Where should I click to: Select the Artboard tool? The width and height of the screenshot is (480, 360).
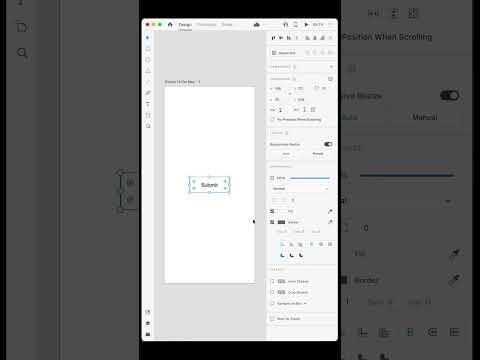pyautogui.click(x=148, y=115)
